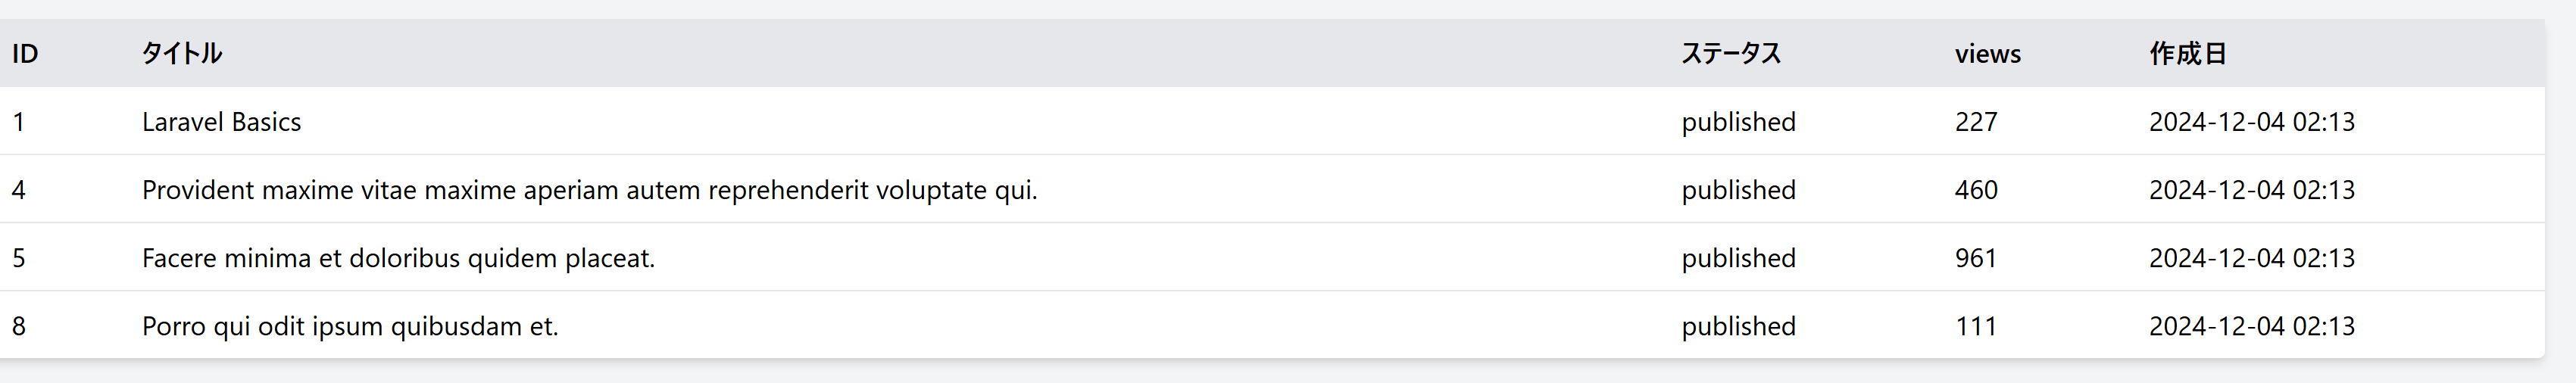The image size is (2576, 383).
Task: Click ID cell with value 8
Action: (x=19, y=326)
